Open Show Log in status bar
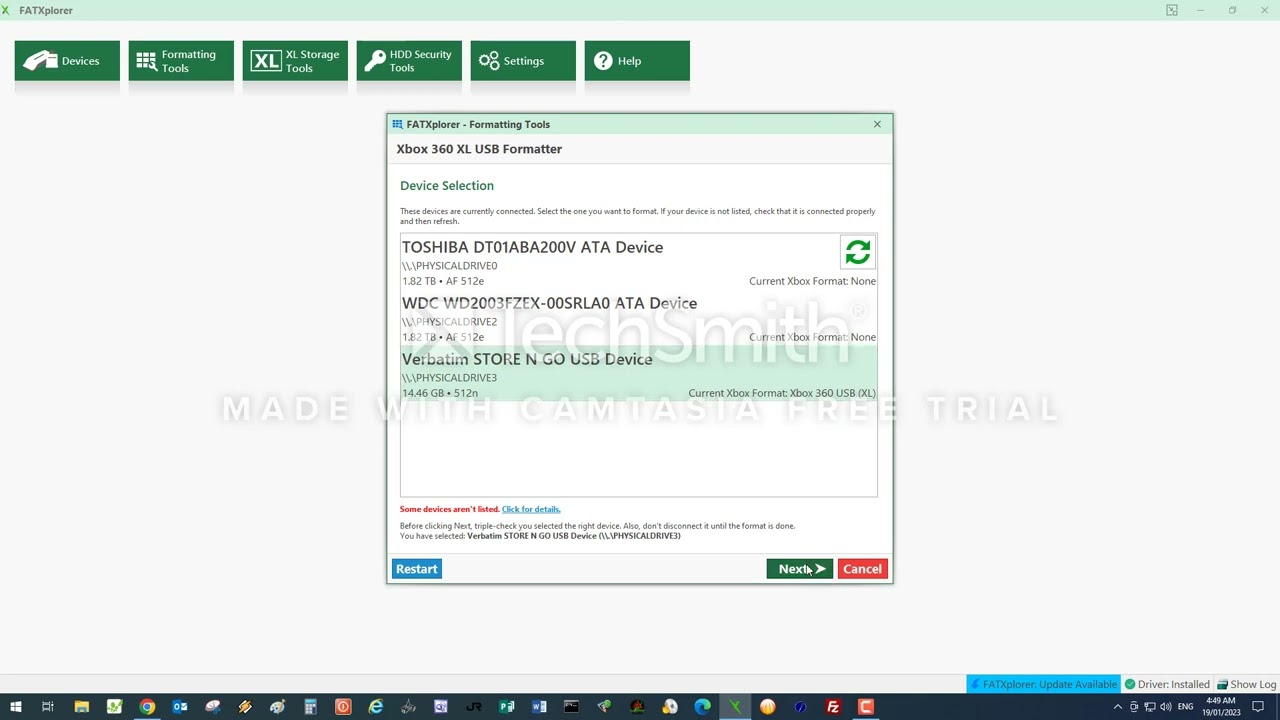Viewport: 1280px width, 720px height. 1246,684
